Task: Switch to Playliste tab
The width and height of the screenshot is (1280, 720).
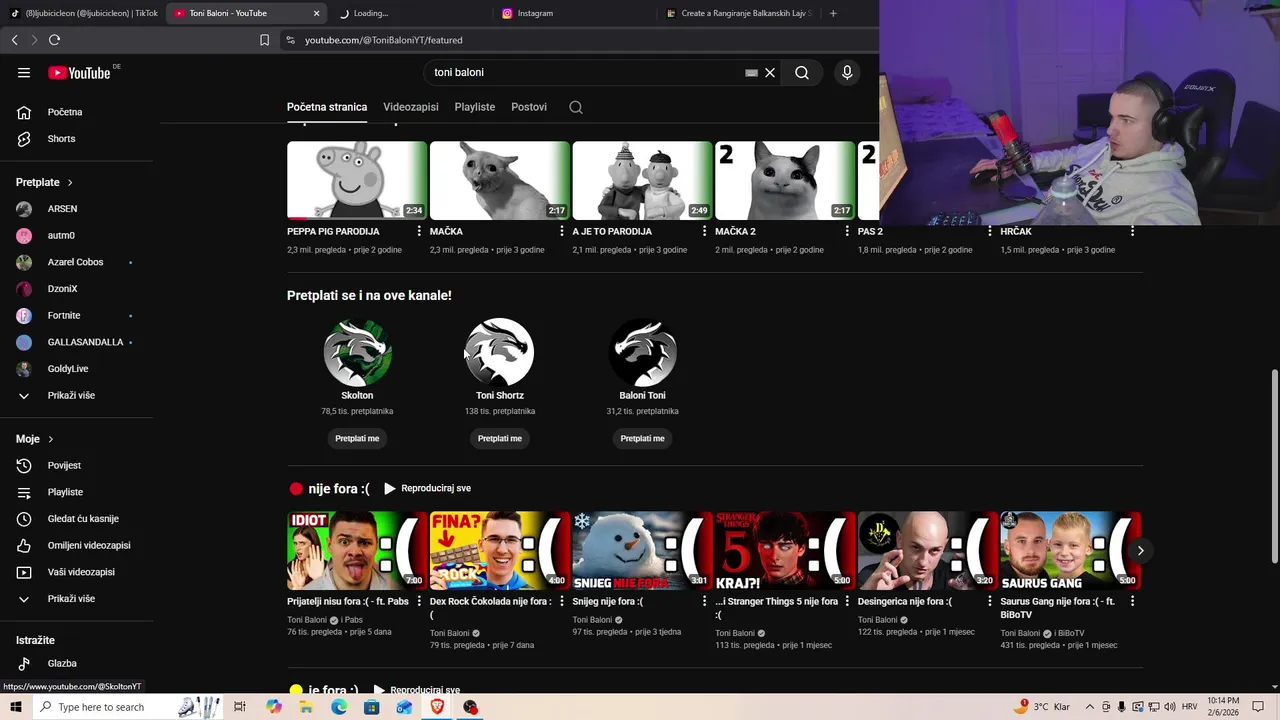Action: tap(475, 107)
